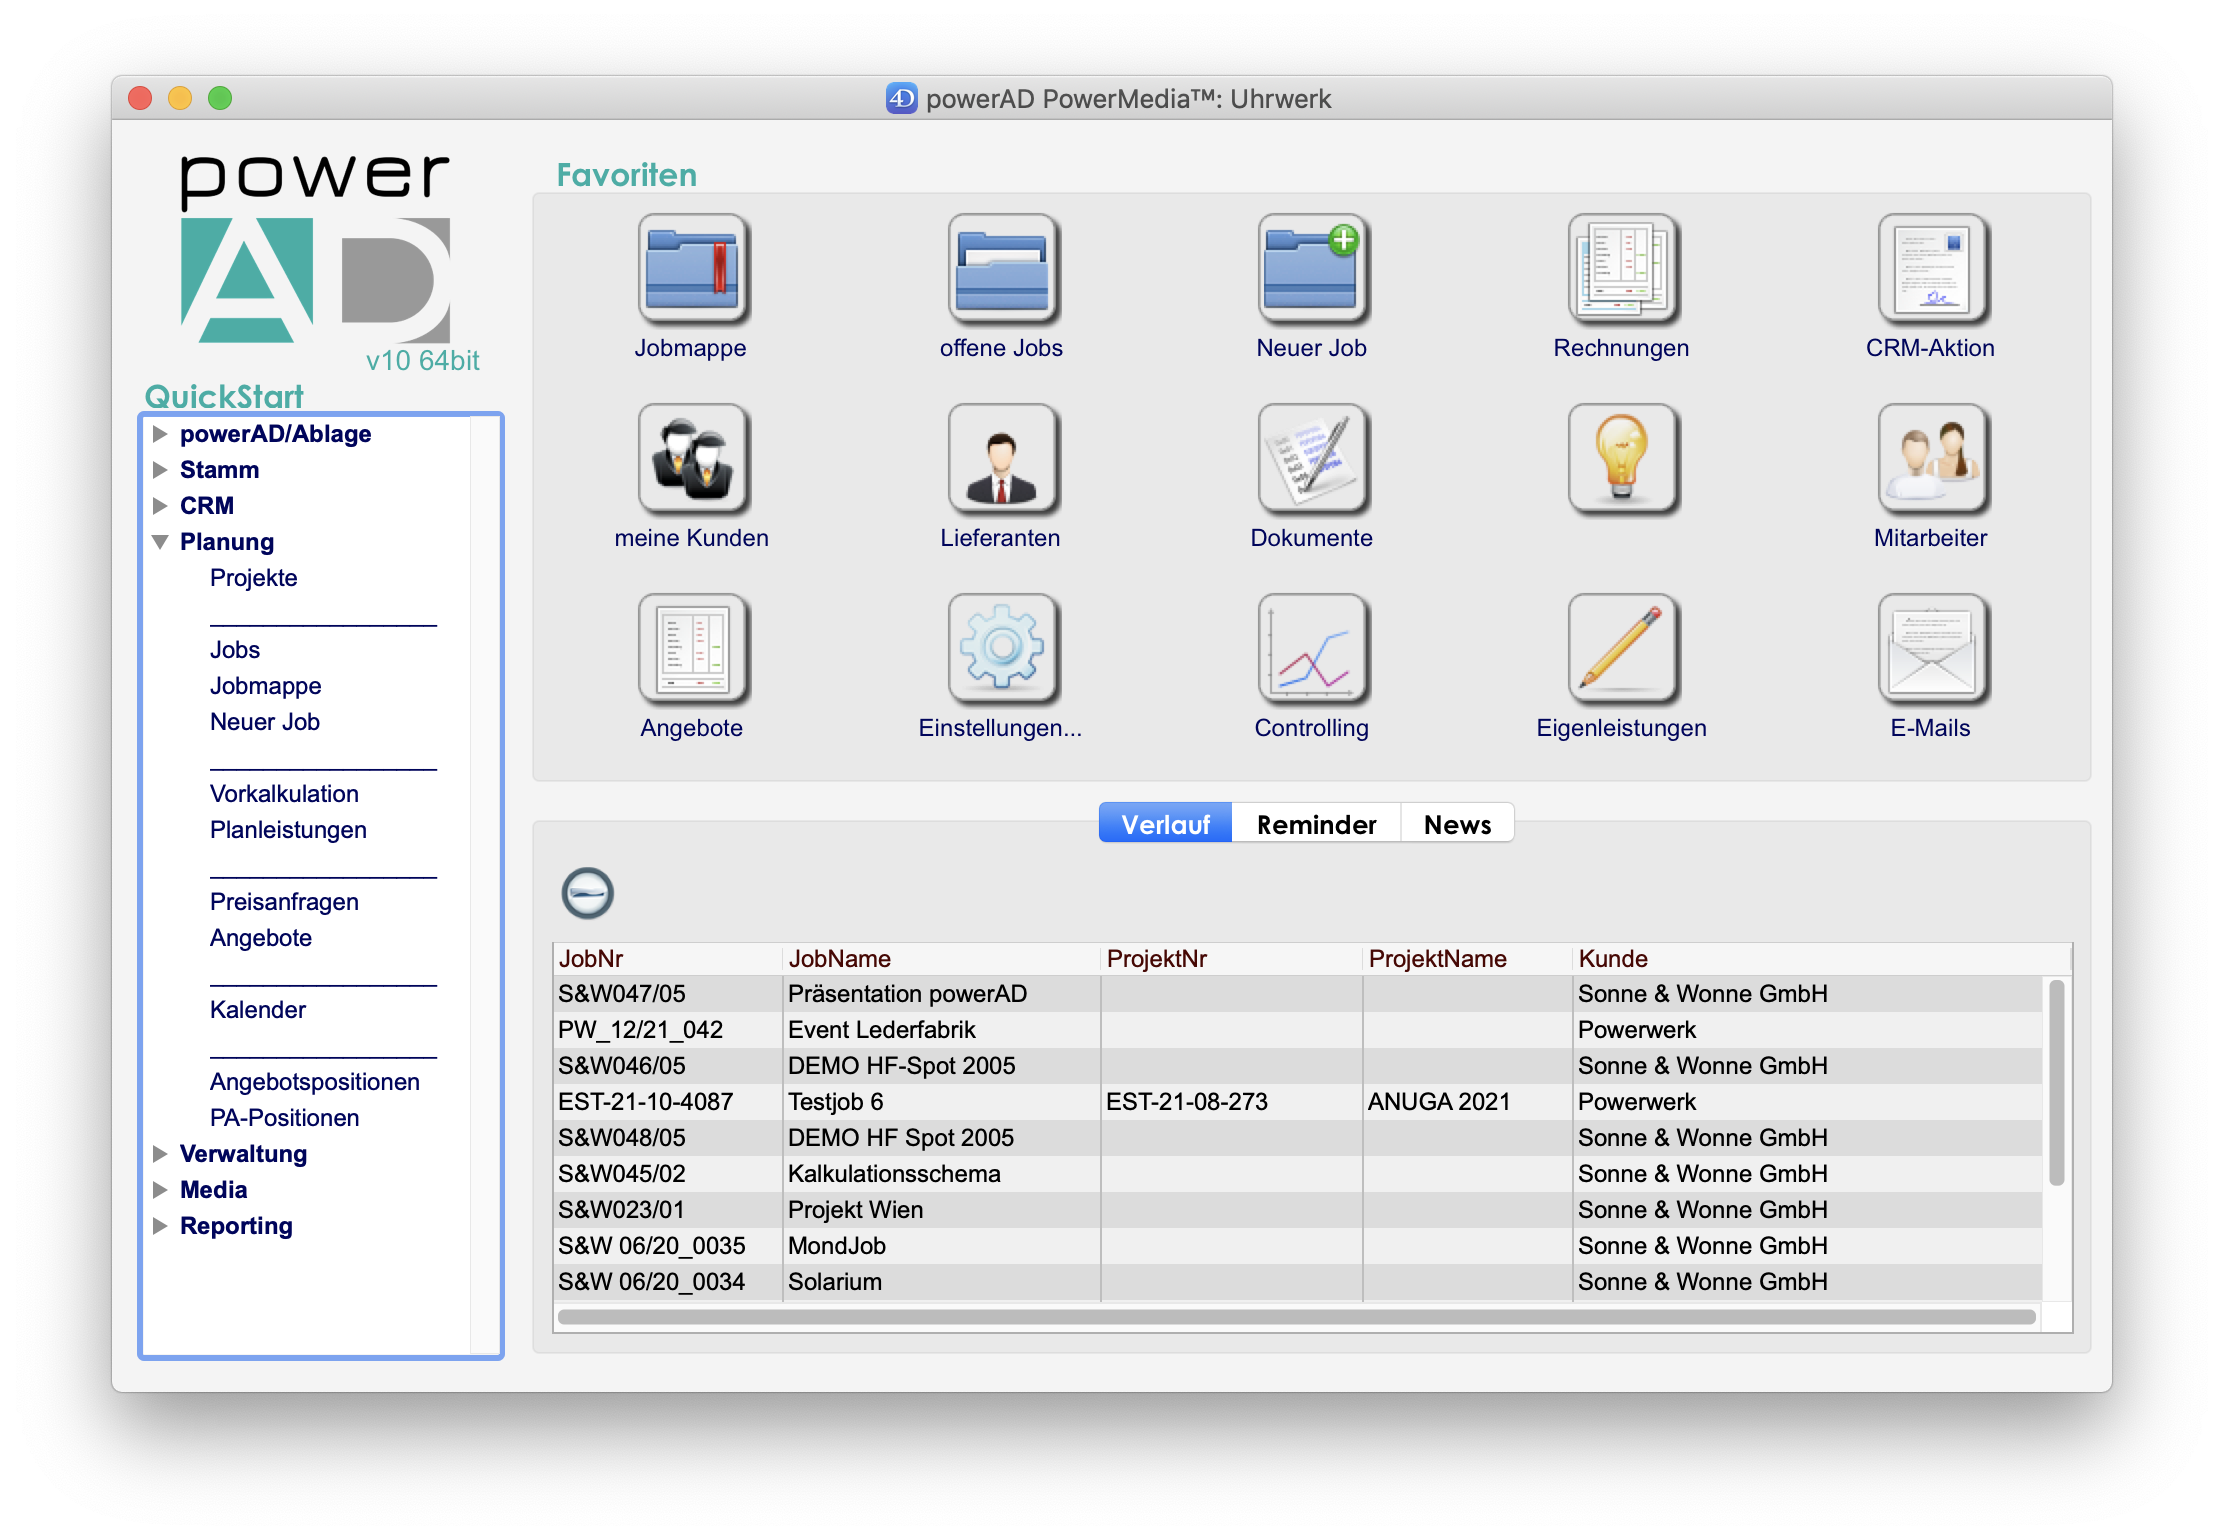2224x1540 pixels.
Task: Sort by the JobName column header
Action: click(940, 959)
